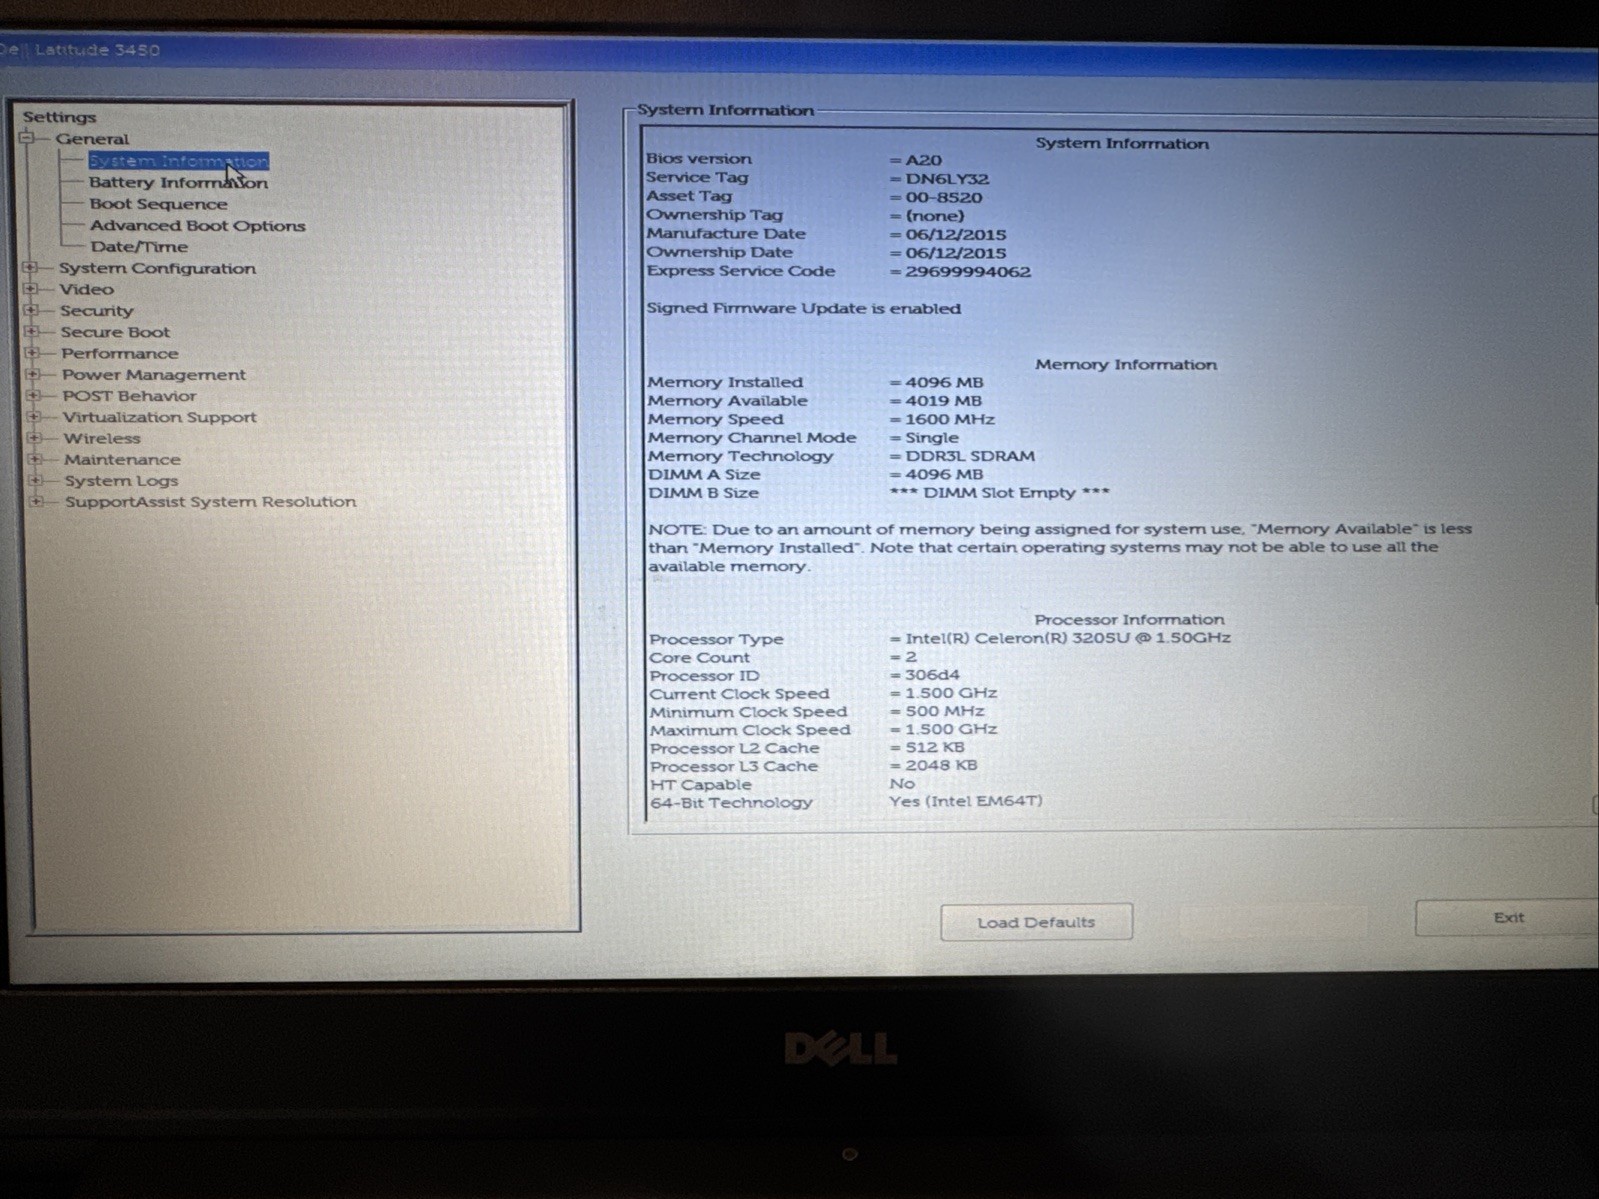Select the Power Management label
1599x1199 pixels.
click(x=153, y=374)
